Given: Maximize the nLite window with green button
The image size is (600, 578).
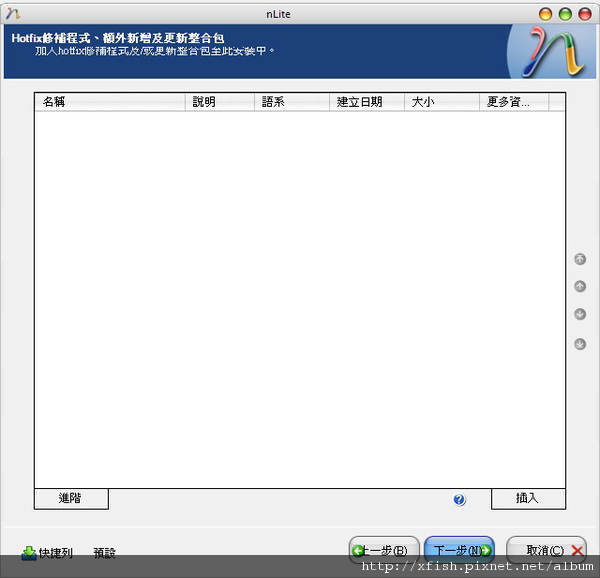Looking at the screenshot, I should [565, 14].
